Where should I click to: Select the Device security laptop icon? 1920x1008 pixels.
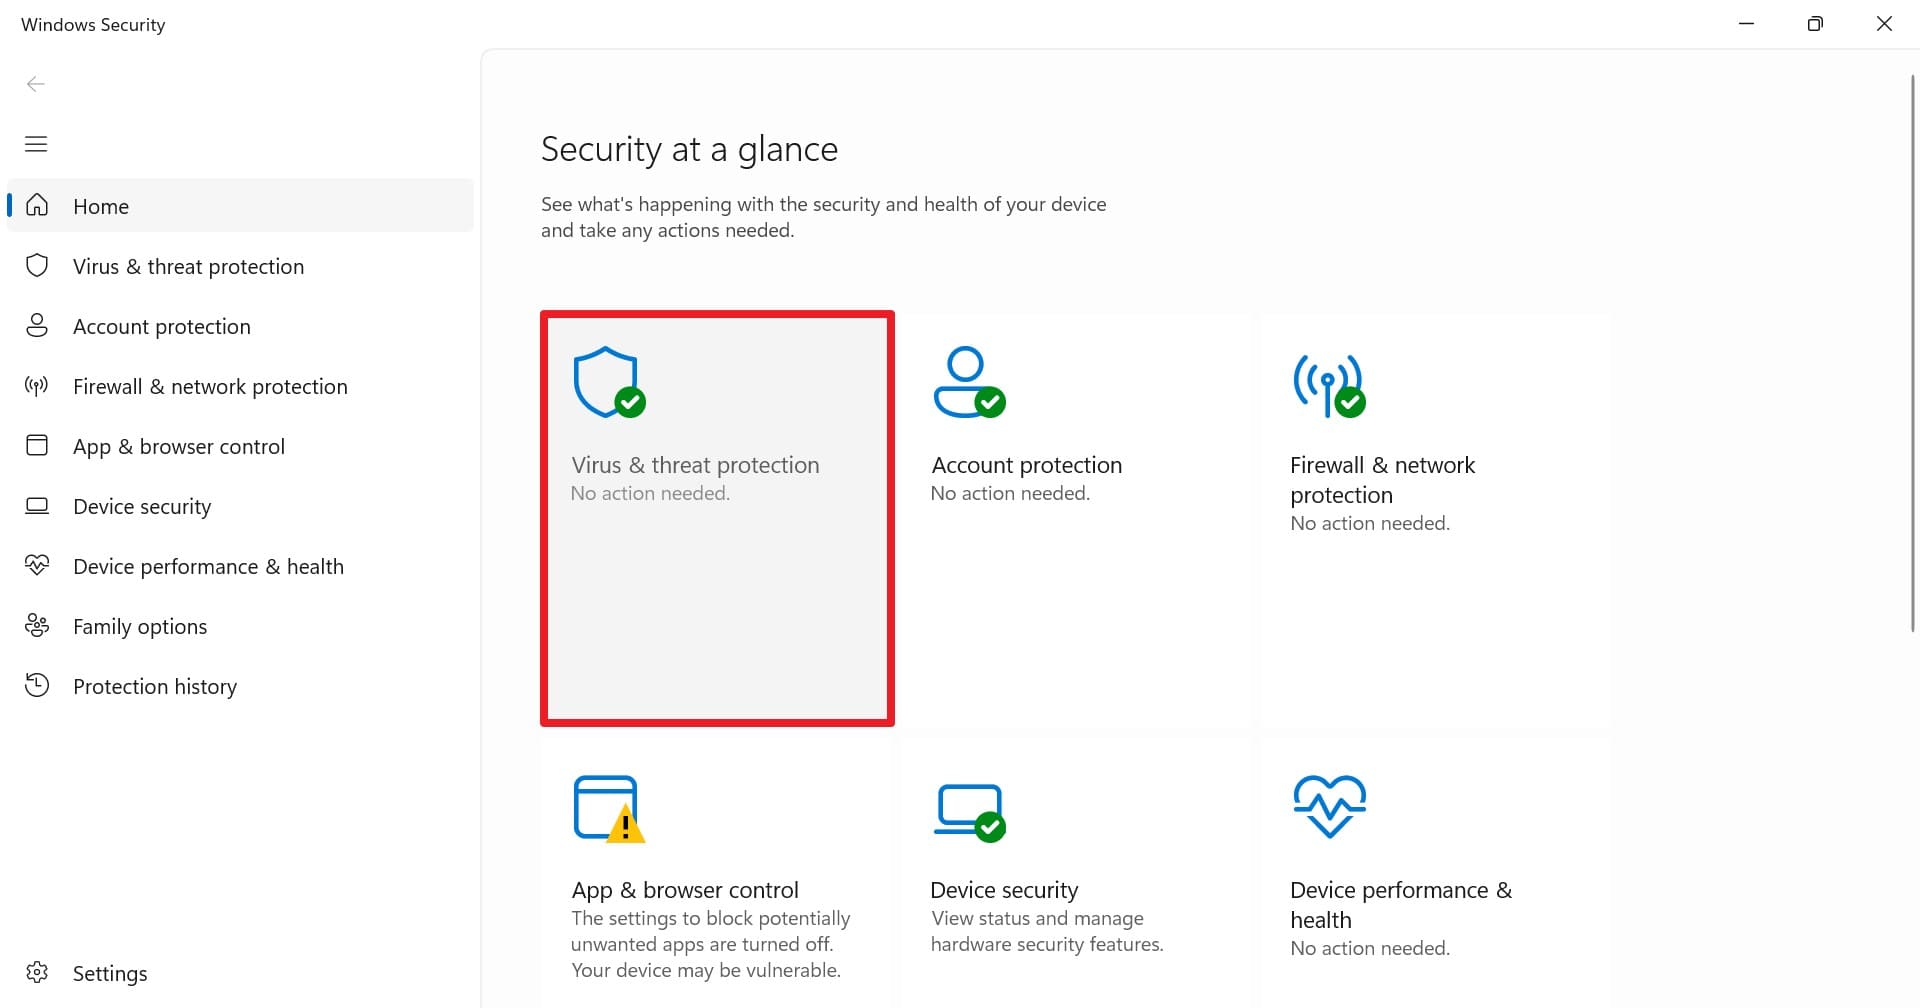(x=37, y=506)
